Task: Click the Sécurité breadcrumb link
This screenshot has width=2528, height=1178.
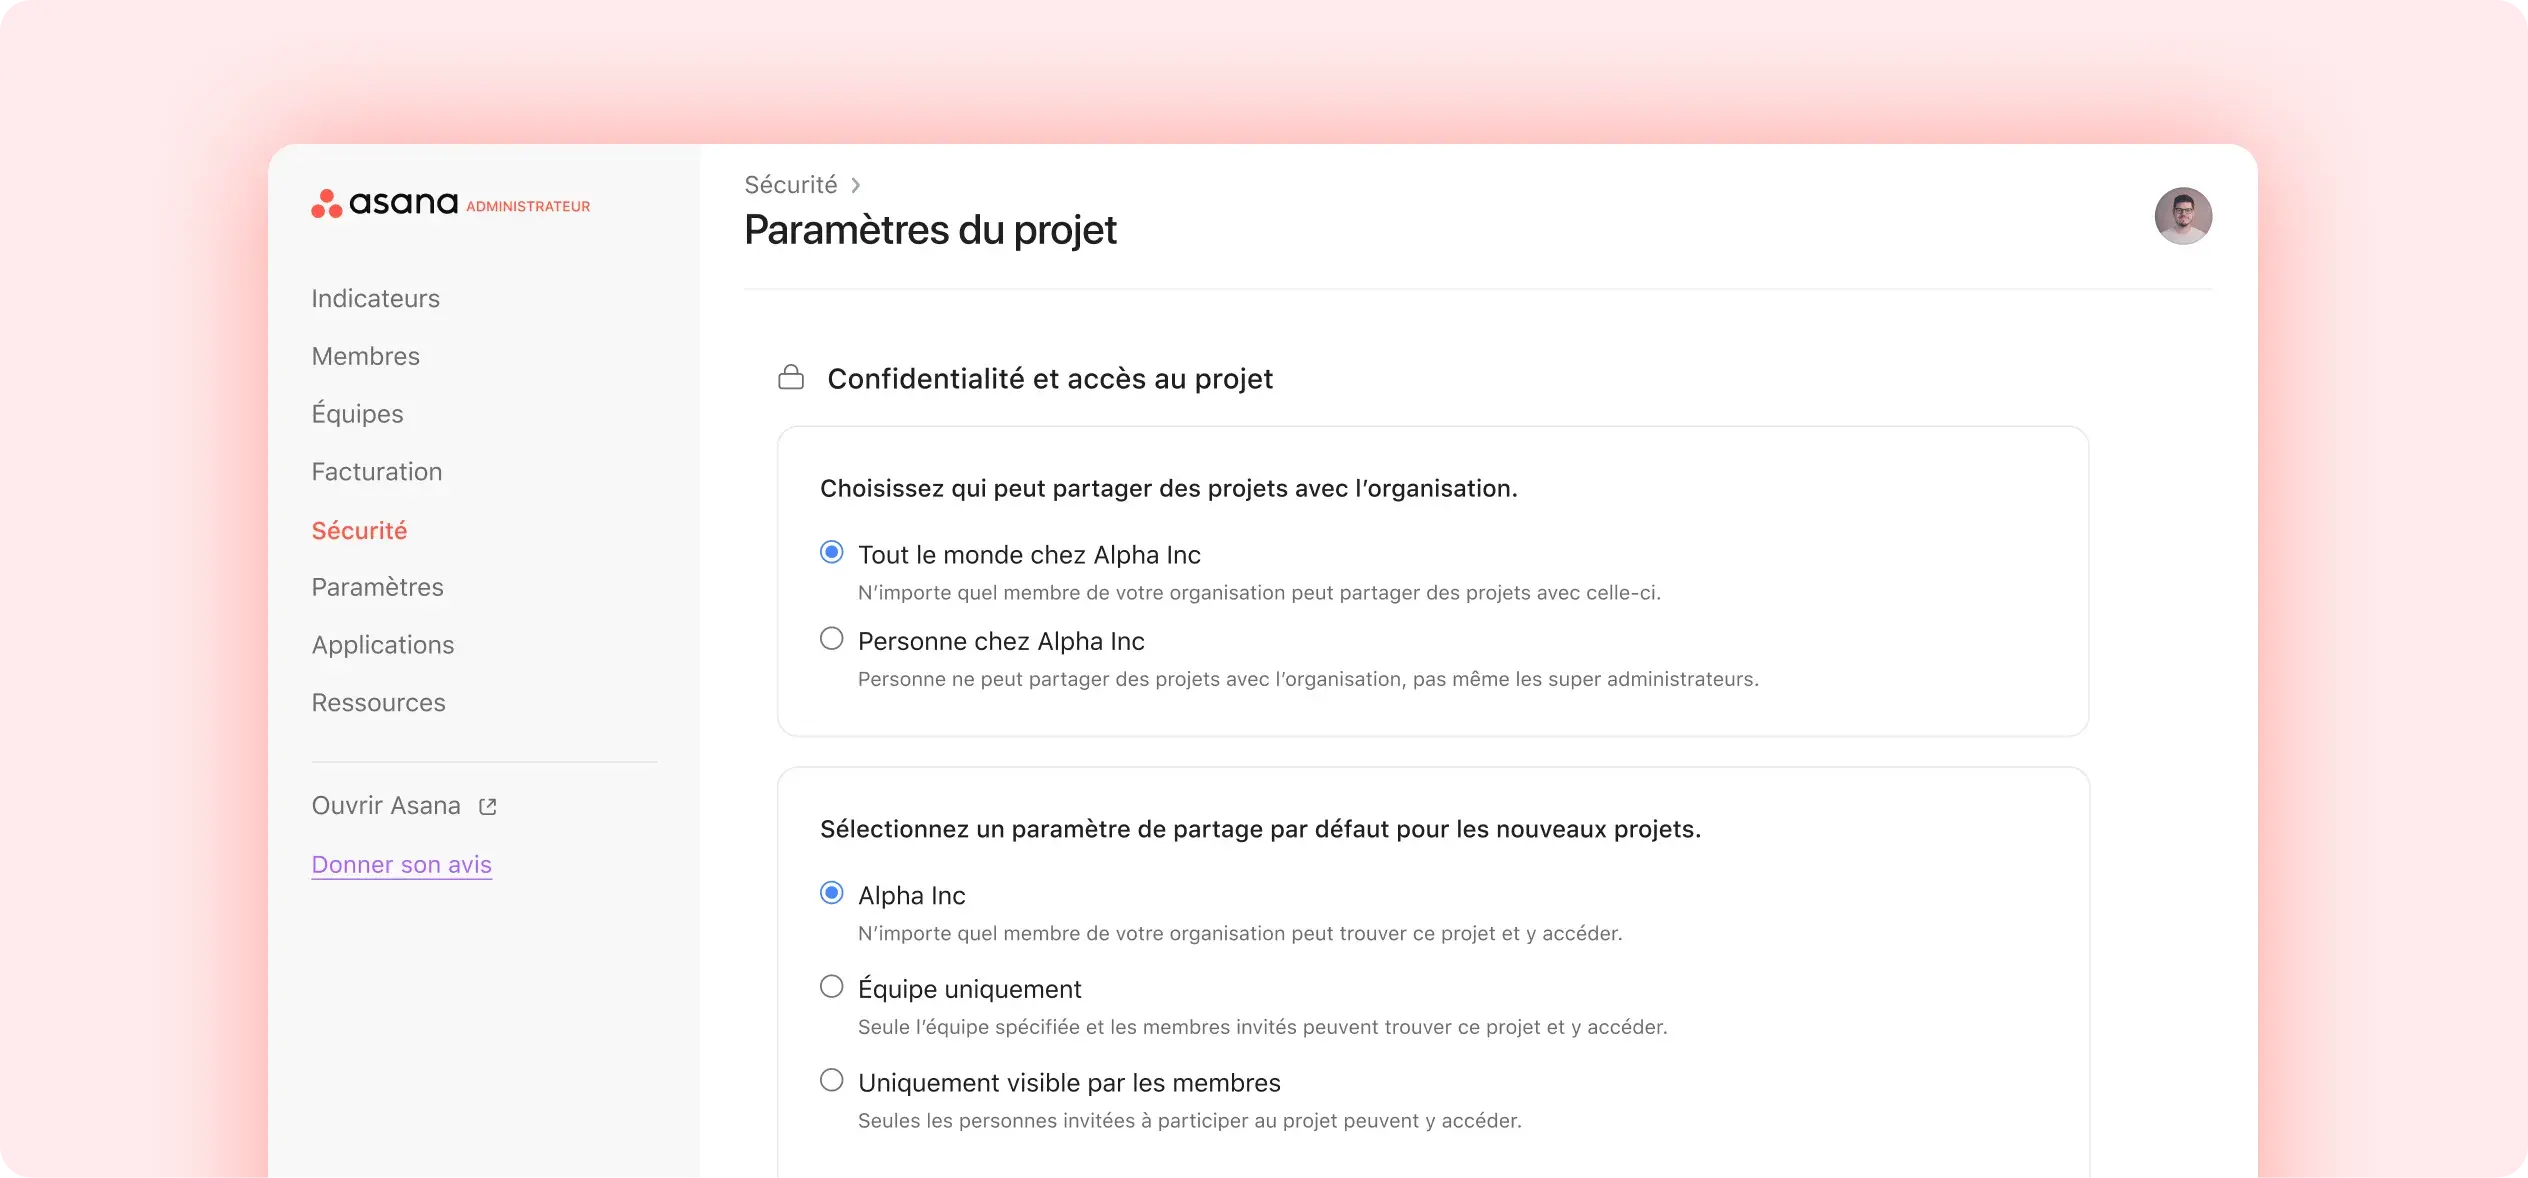Action: point(790,184)
